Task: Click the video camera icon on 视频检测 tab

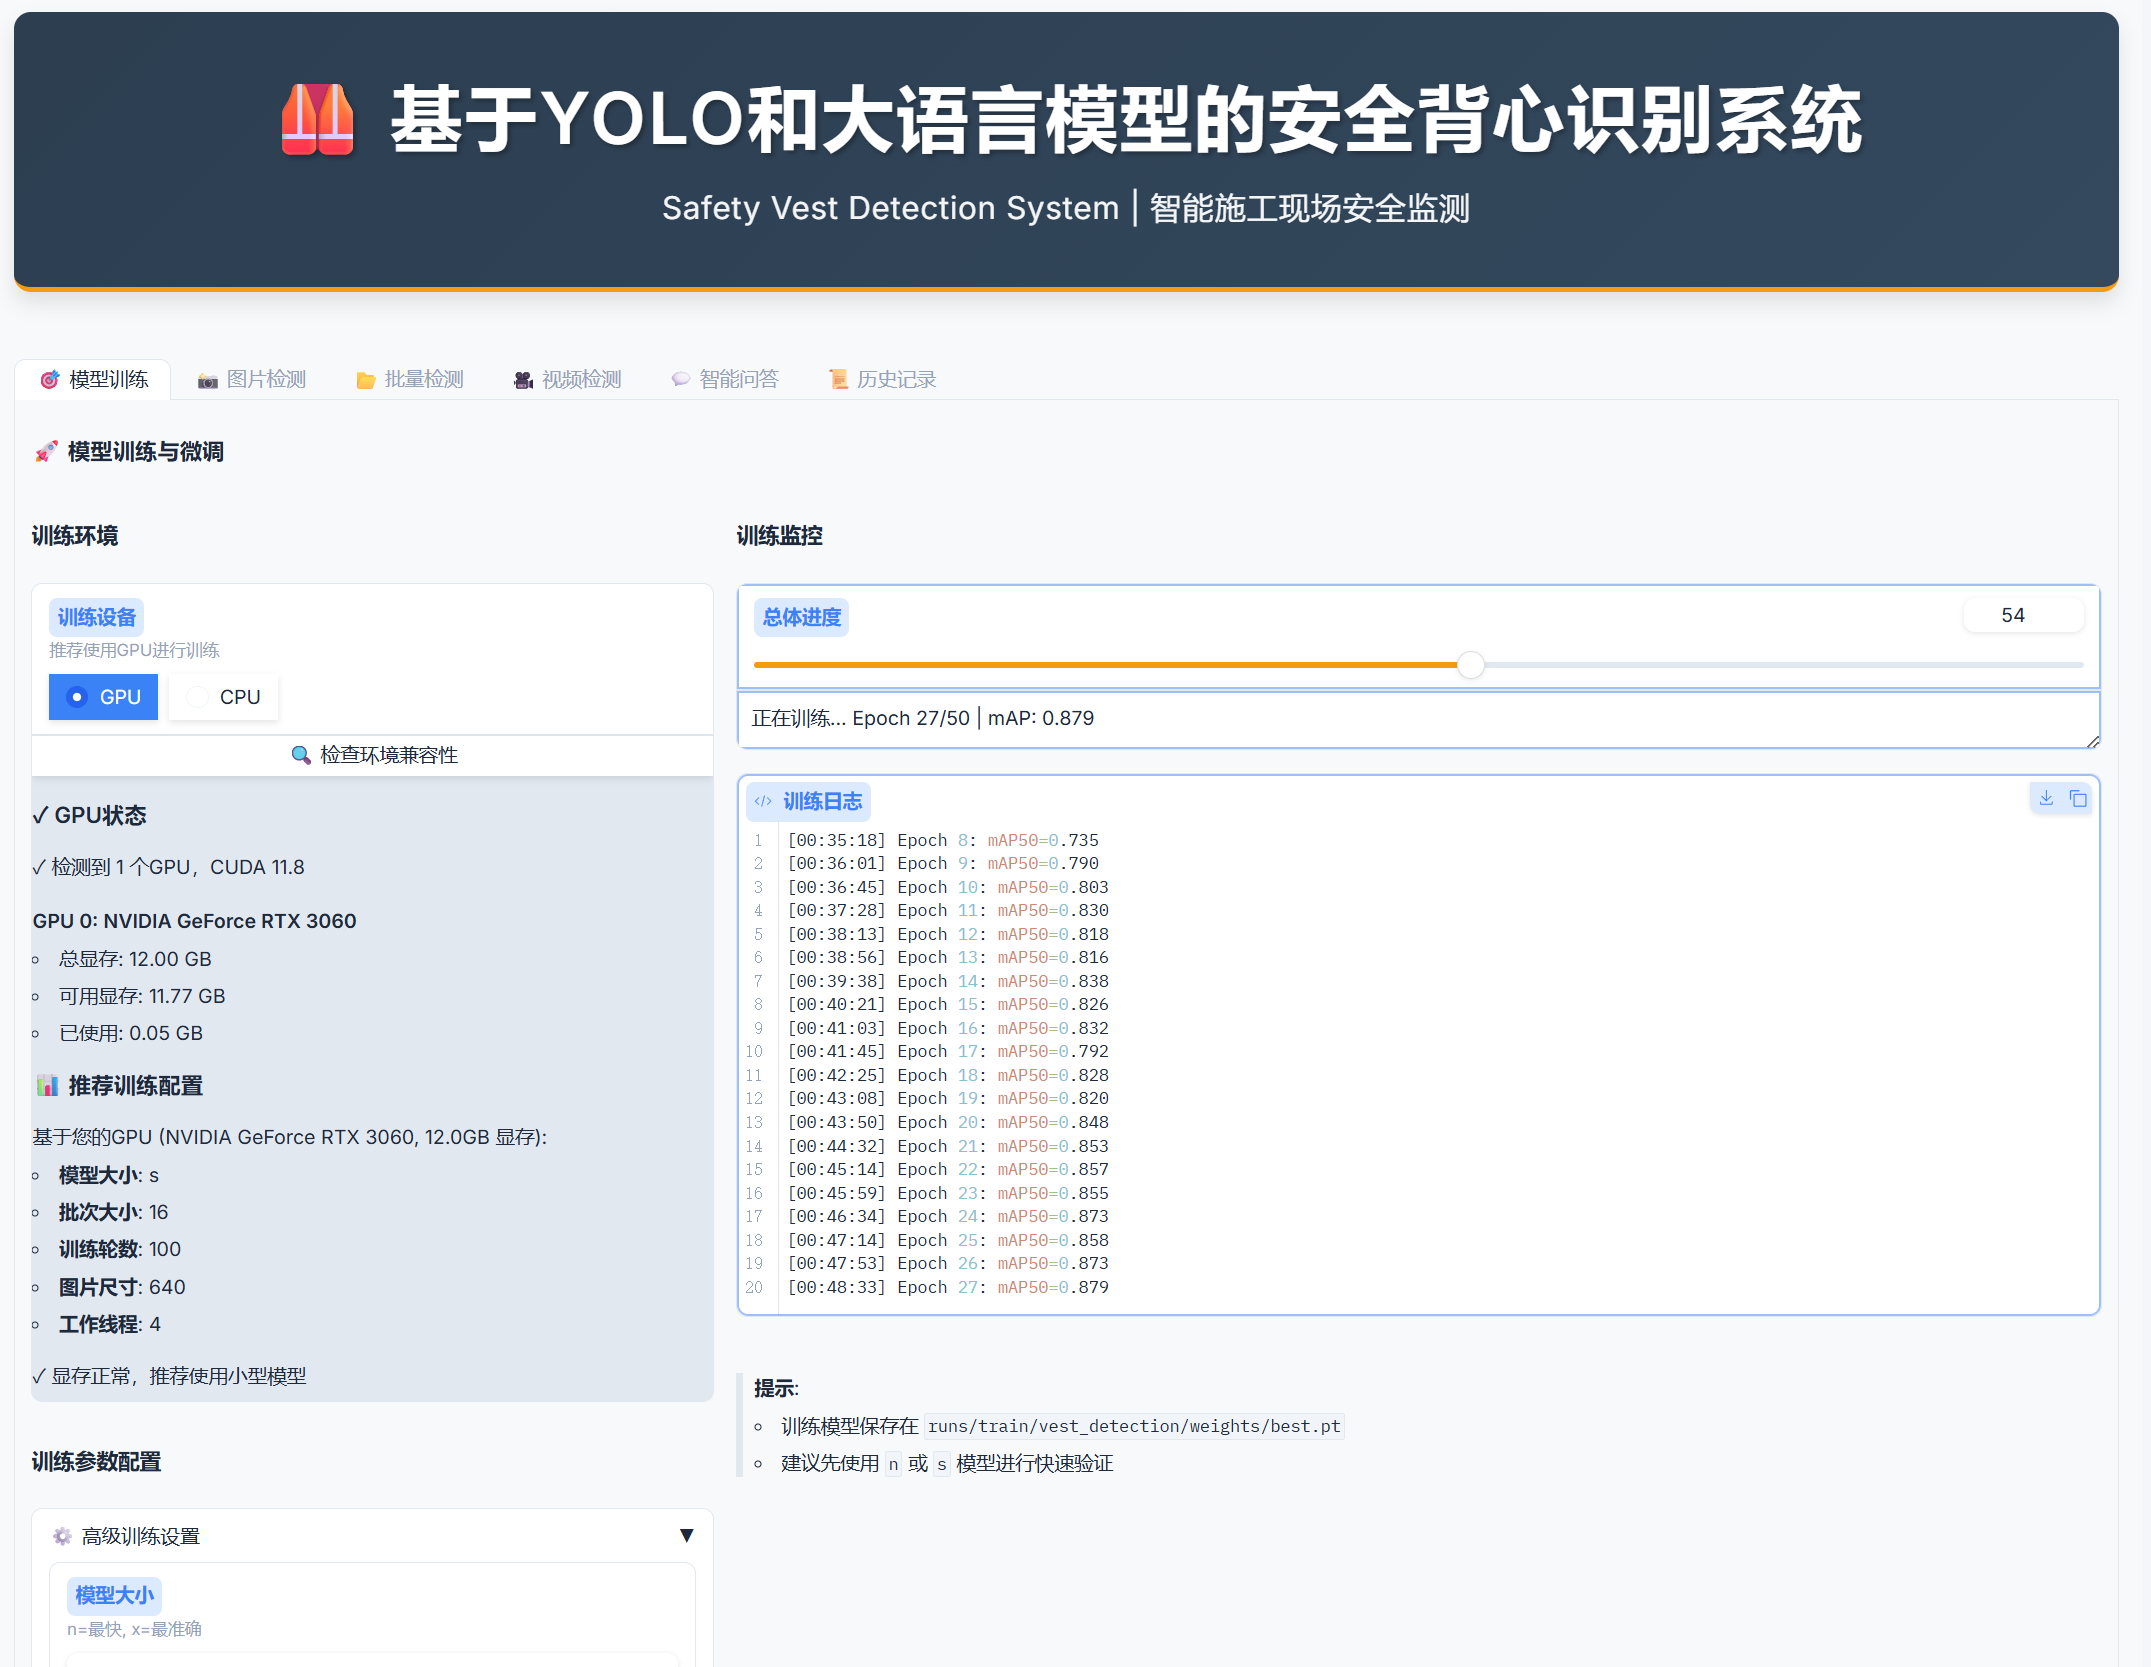Action: 521,379
